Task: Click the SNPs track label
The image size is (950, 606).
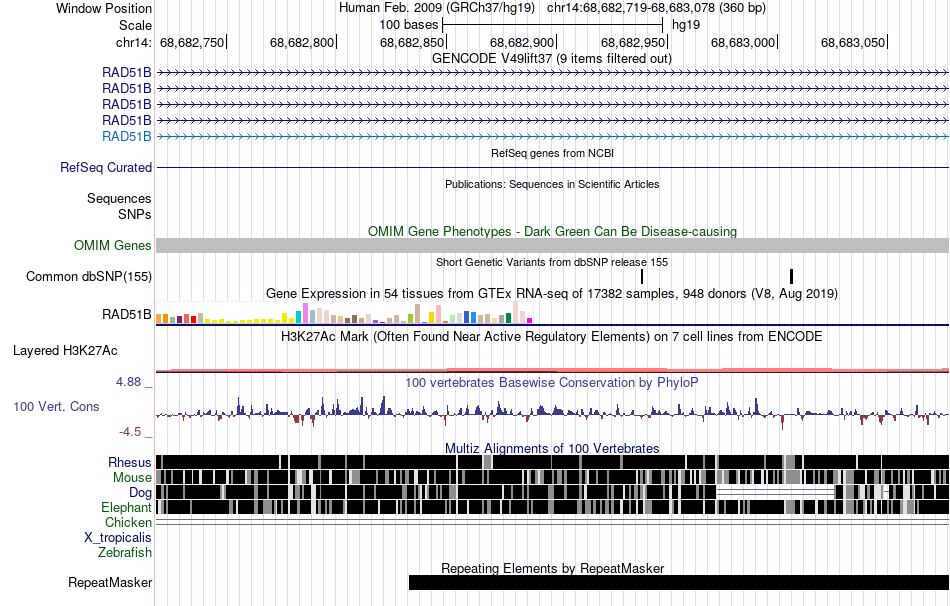Action: click(135, 214)
